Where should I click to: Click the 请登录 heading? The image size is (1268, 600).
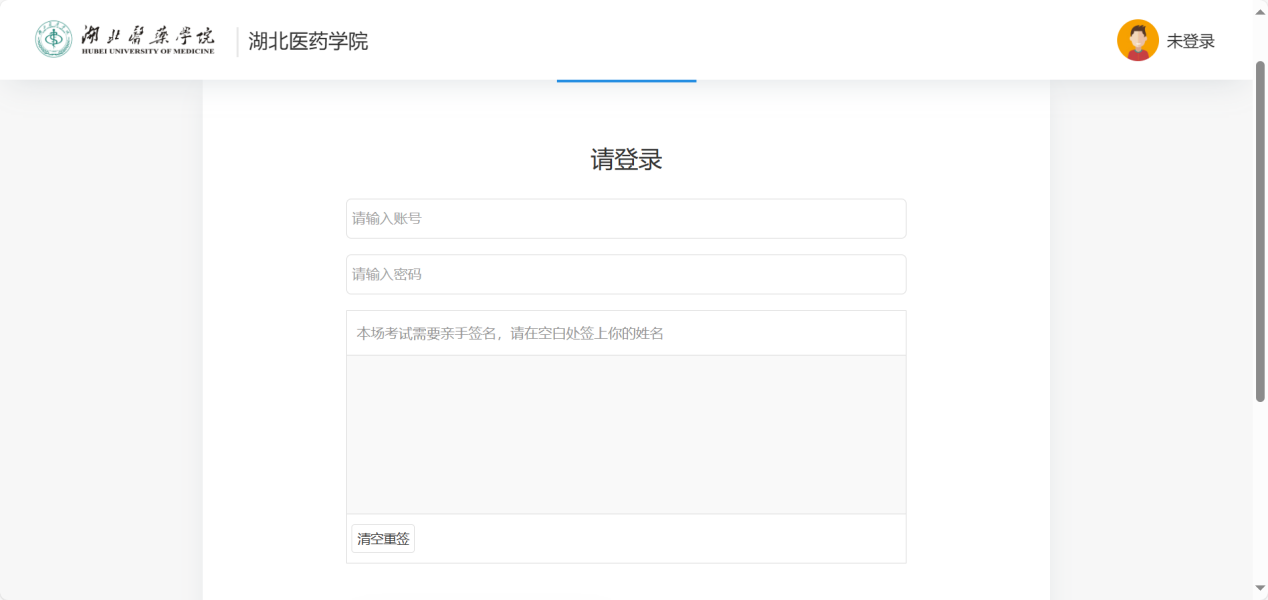(626, 160)
